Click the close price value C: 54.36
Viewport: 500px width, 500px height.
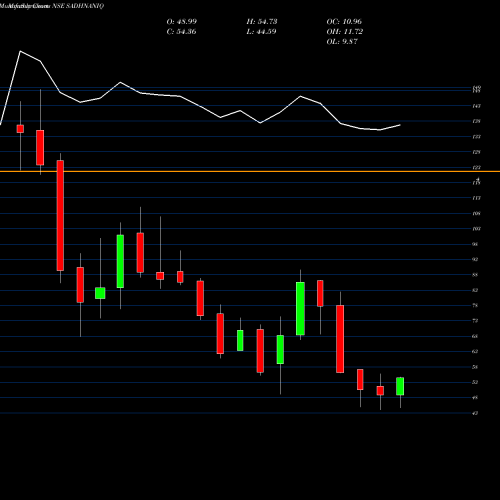(x=181, y=32)
